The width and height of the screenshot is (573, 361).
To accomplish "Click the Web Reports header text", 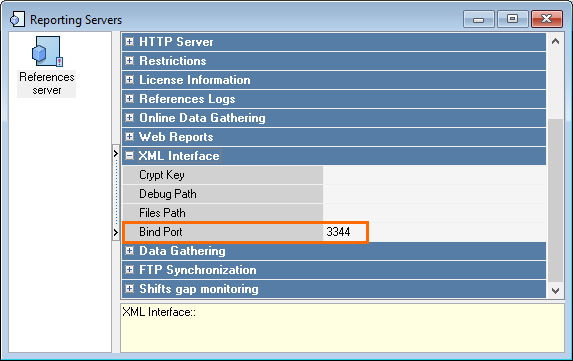I will 176,137.
